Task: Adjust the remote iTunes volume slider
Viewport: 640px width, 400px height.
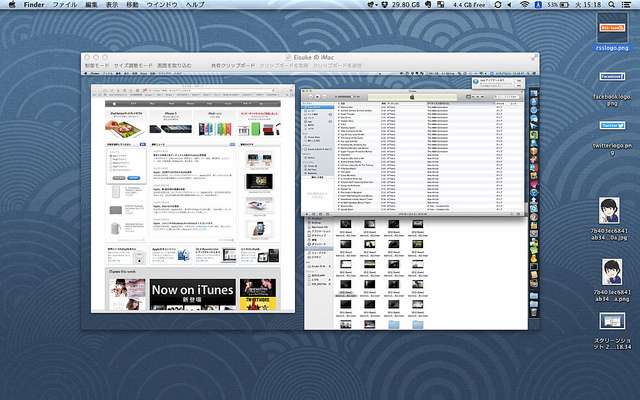Action: pyautogui.click(x=345, y=97)
